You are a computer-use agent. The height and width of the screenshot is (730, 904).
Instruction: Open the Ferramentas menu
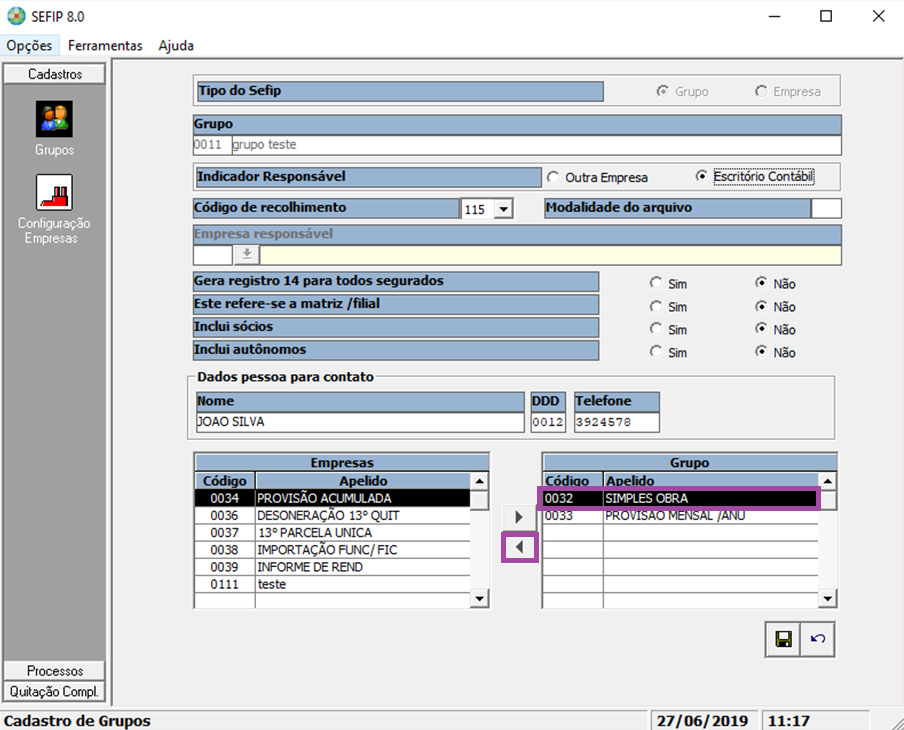click(x=105, y=46)
